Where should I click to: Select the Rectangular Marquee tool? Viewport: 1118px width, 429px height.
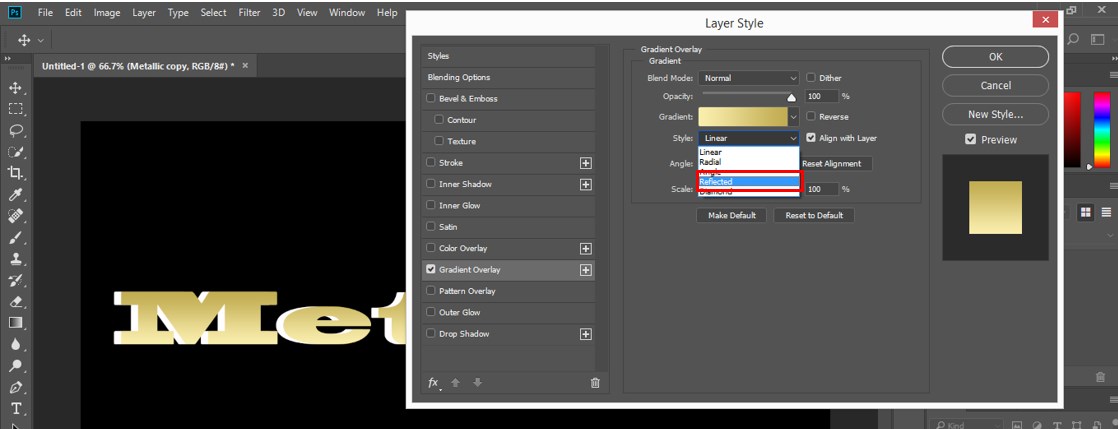[x=15, y=109]
